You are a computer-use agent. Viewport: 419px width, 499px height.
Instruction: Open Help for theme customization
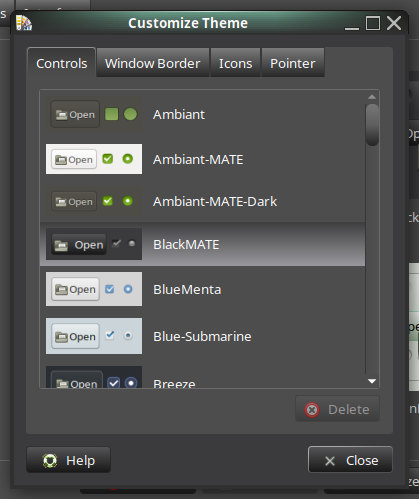tap(68, 460)
